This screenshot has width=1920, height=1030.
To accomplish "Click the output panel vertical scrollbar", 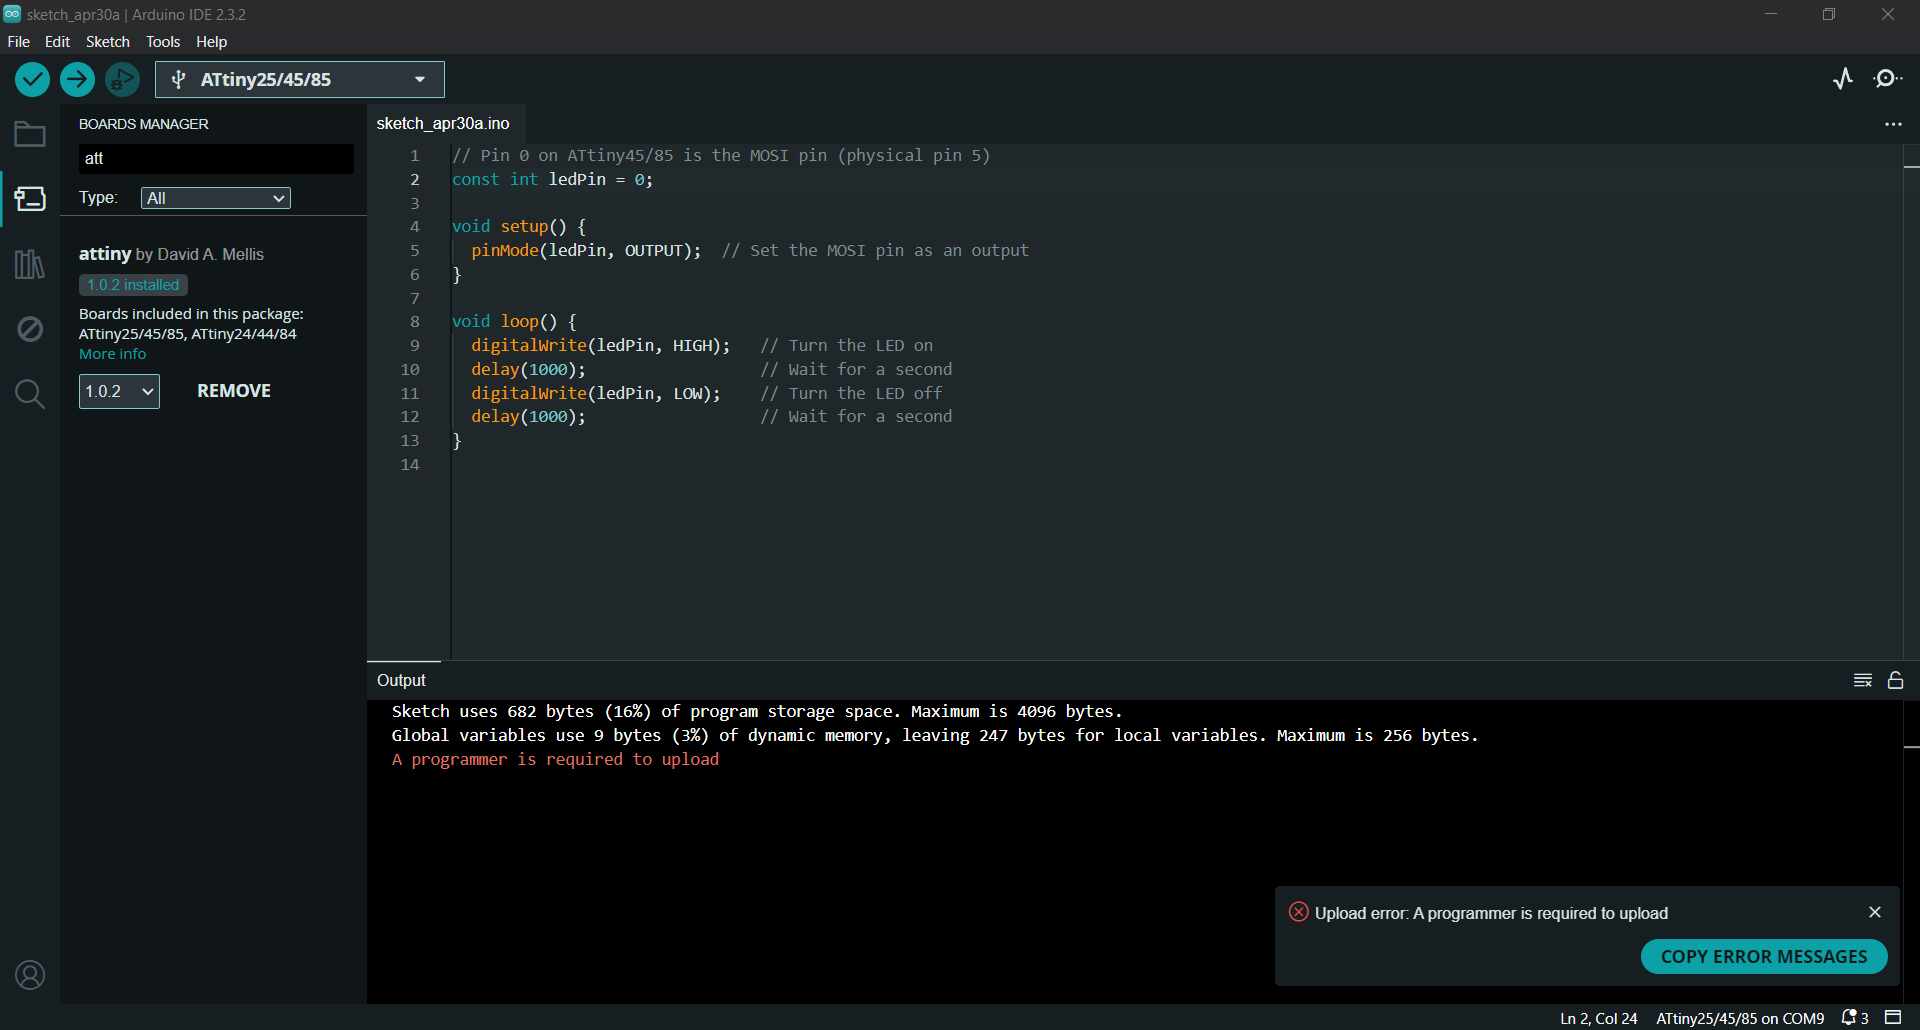I will 1911,850.
